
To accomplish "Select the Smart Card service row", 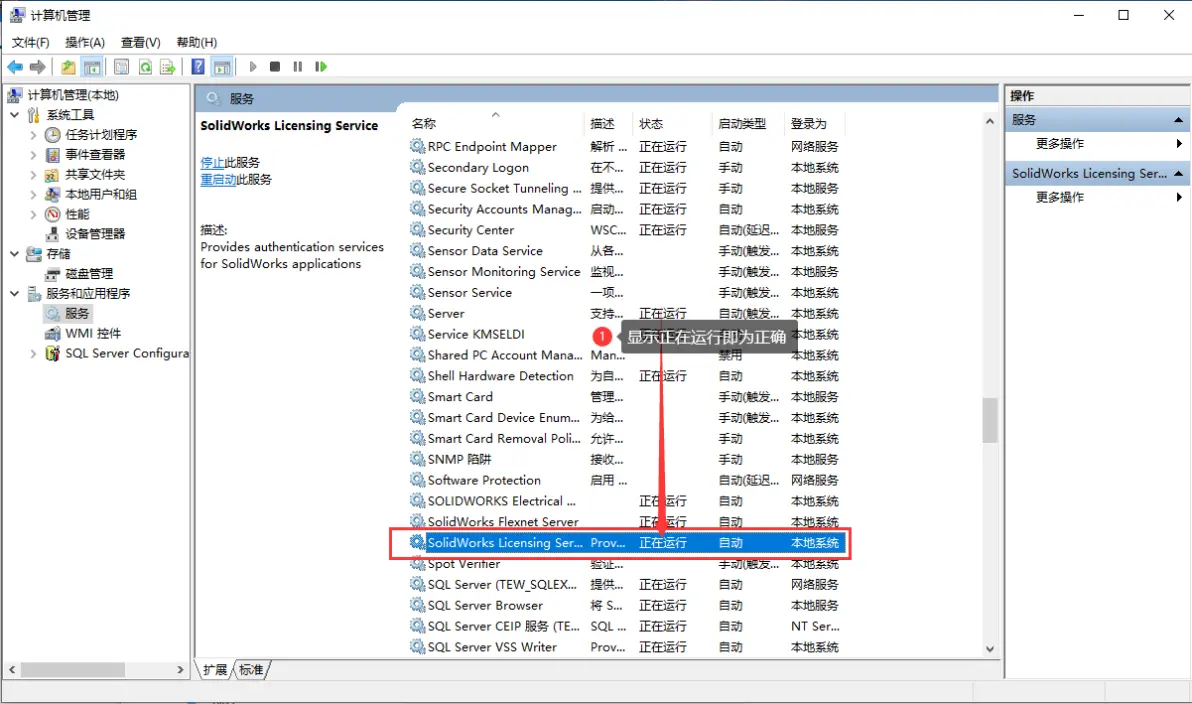I will [x=460, y=397].
